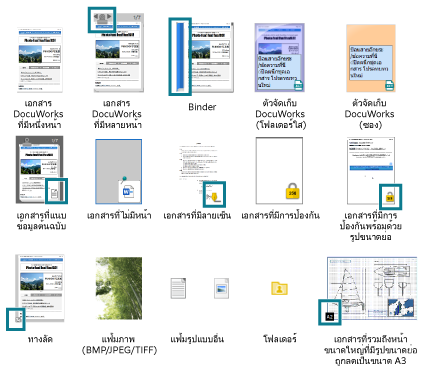The width and height of the screenshot is (429, 373).
Task: Click the previous page arrow on multi-page document
Action: tap(96, 16)
